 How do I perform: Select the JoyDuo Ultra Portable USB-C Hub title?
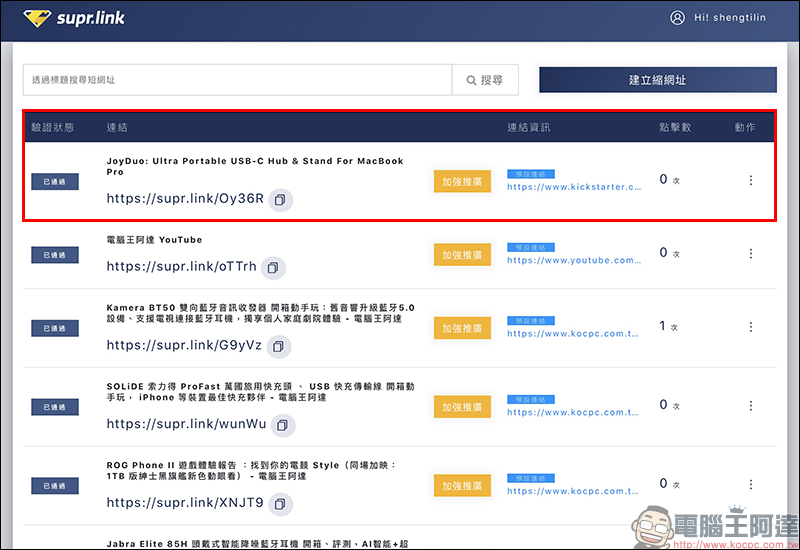click(x=255, y=166)
